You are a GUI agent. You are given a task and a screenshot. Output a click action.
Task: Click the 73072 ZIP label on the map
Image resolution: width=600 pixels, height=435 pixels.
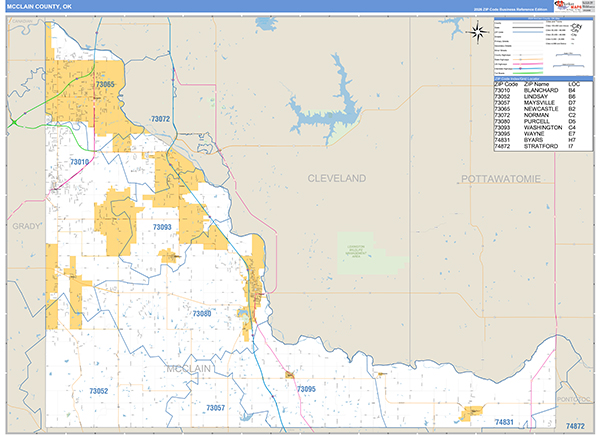(x=160, y=119)
